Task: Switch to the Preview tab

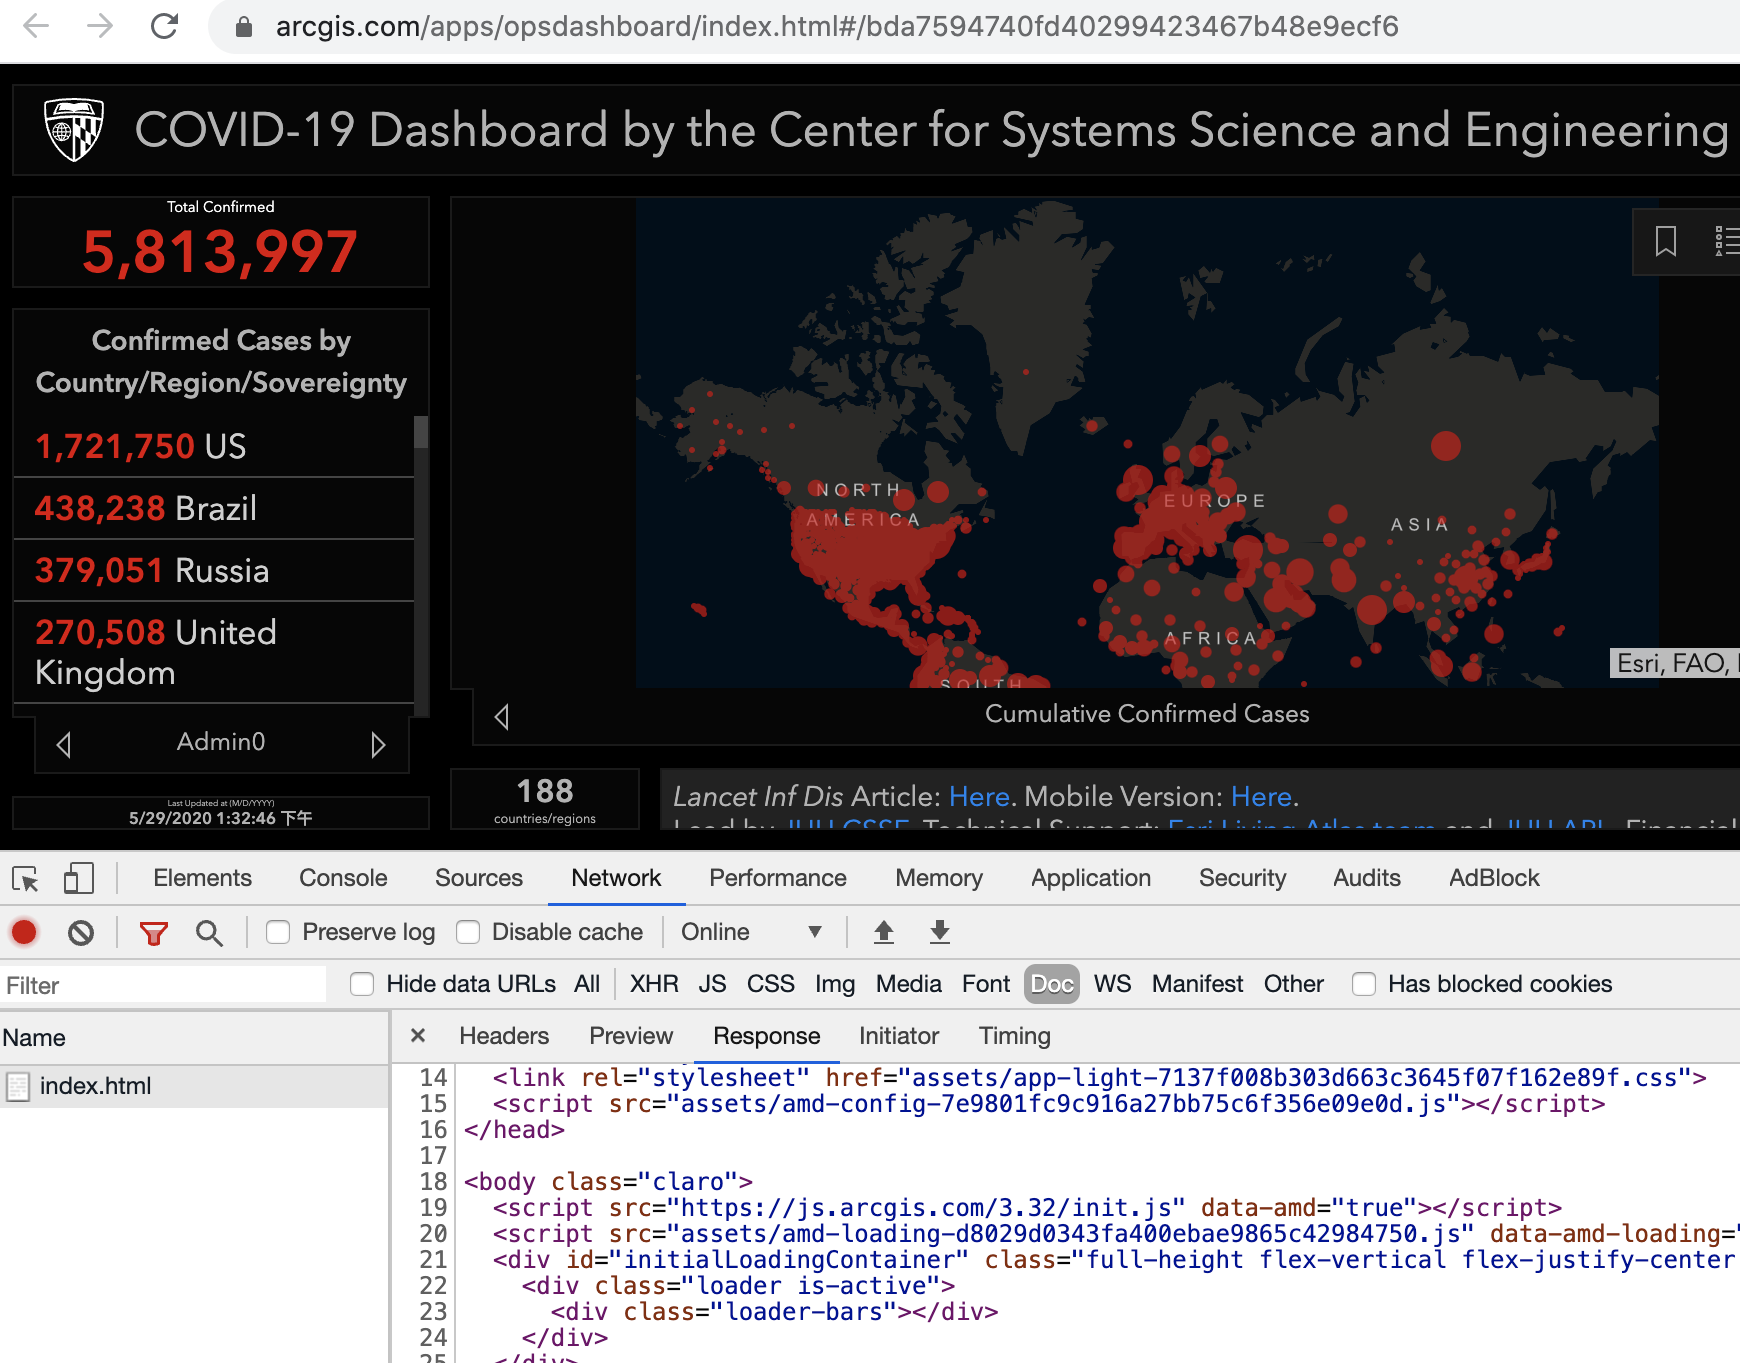Action: click(631, 1036)
